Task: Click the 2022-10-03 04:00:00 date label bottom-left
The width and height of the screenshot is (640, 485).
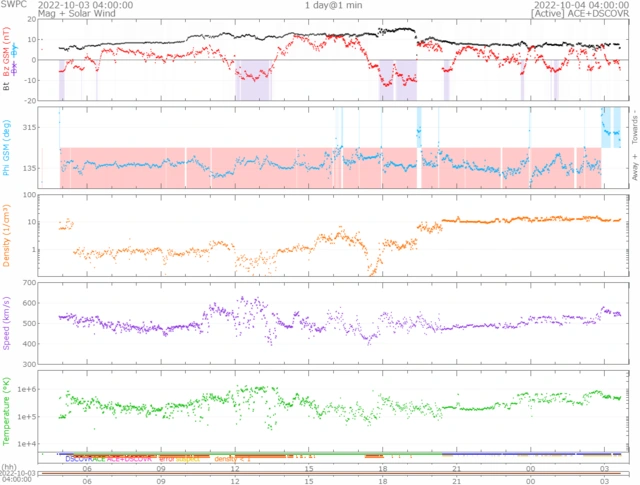Action: click(20, 475)
